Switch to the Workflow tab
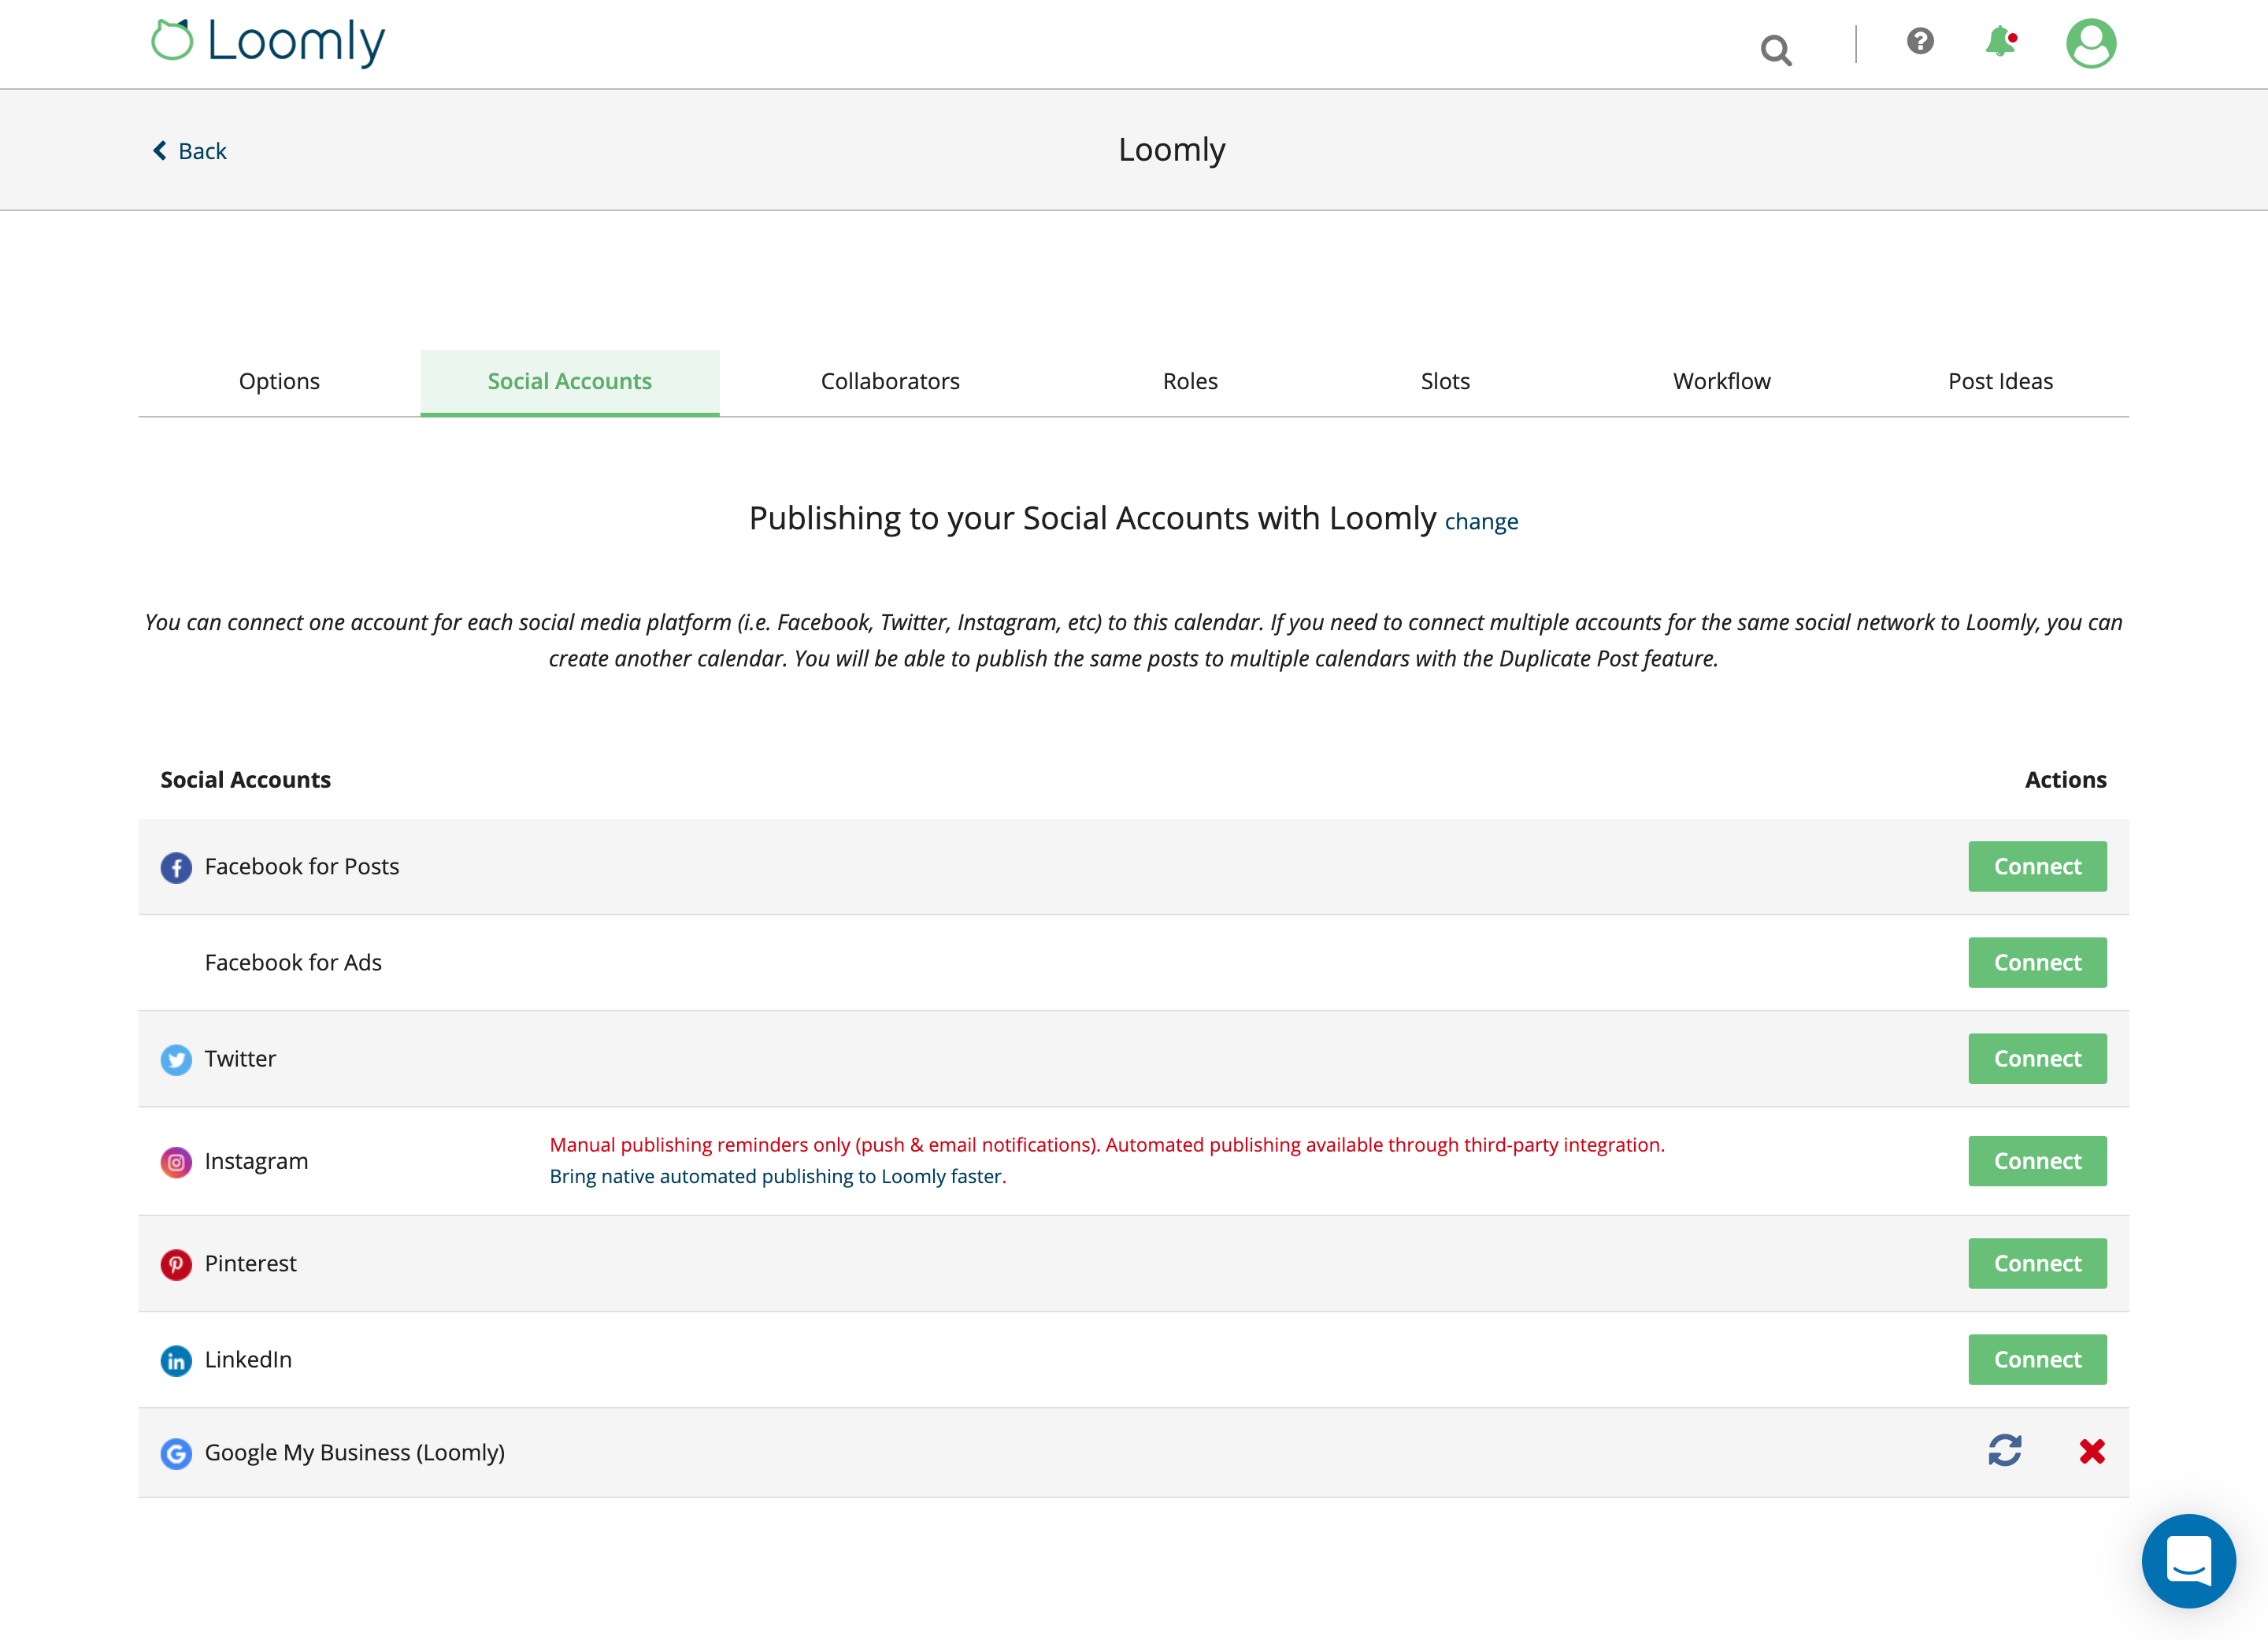The width and height of the screenshot is (2268, 1640). [x=1721, y=381]
